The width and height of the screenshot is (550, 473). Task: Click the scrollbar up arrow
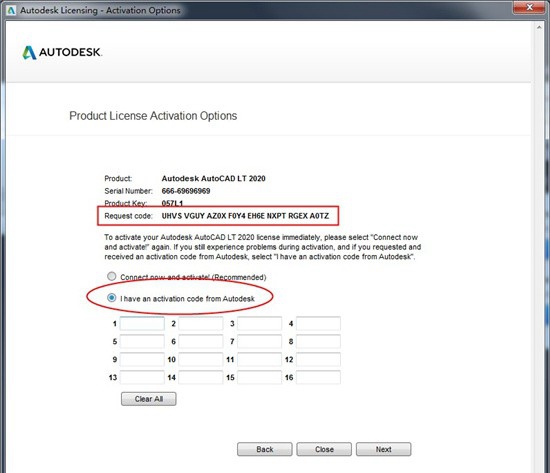[539, 27]
